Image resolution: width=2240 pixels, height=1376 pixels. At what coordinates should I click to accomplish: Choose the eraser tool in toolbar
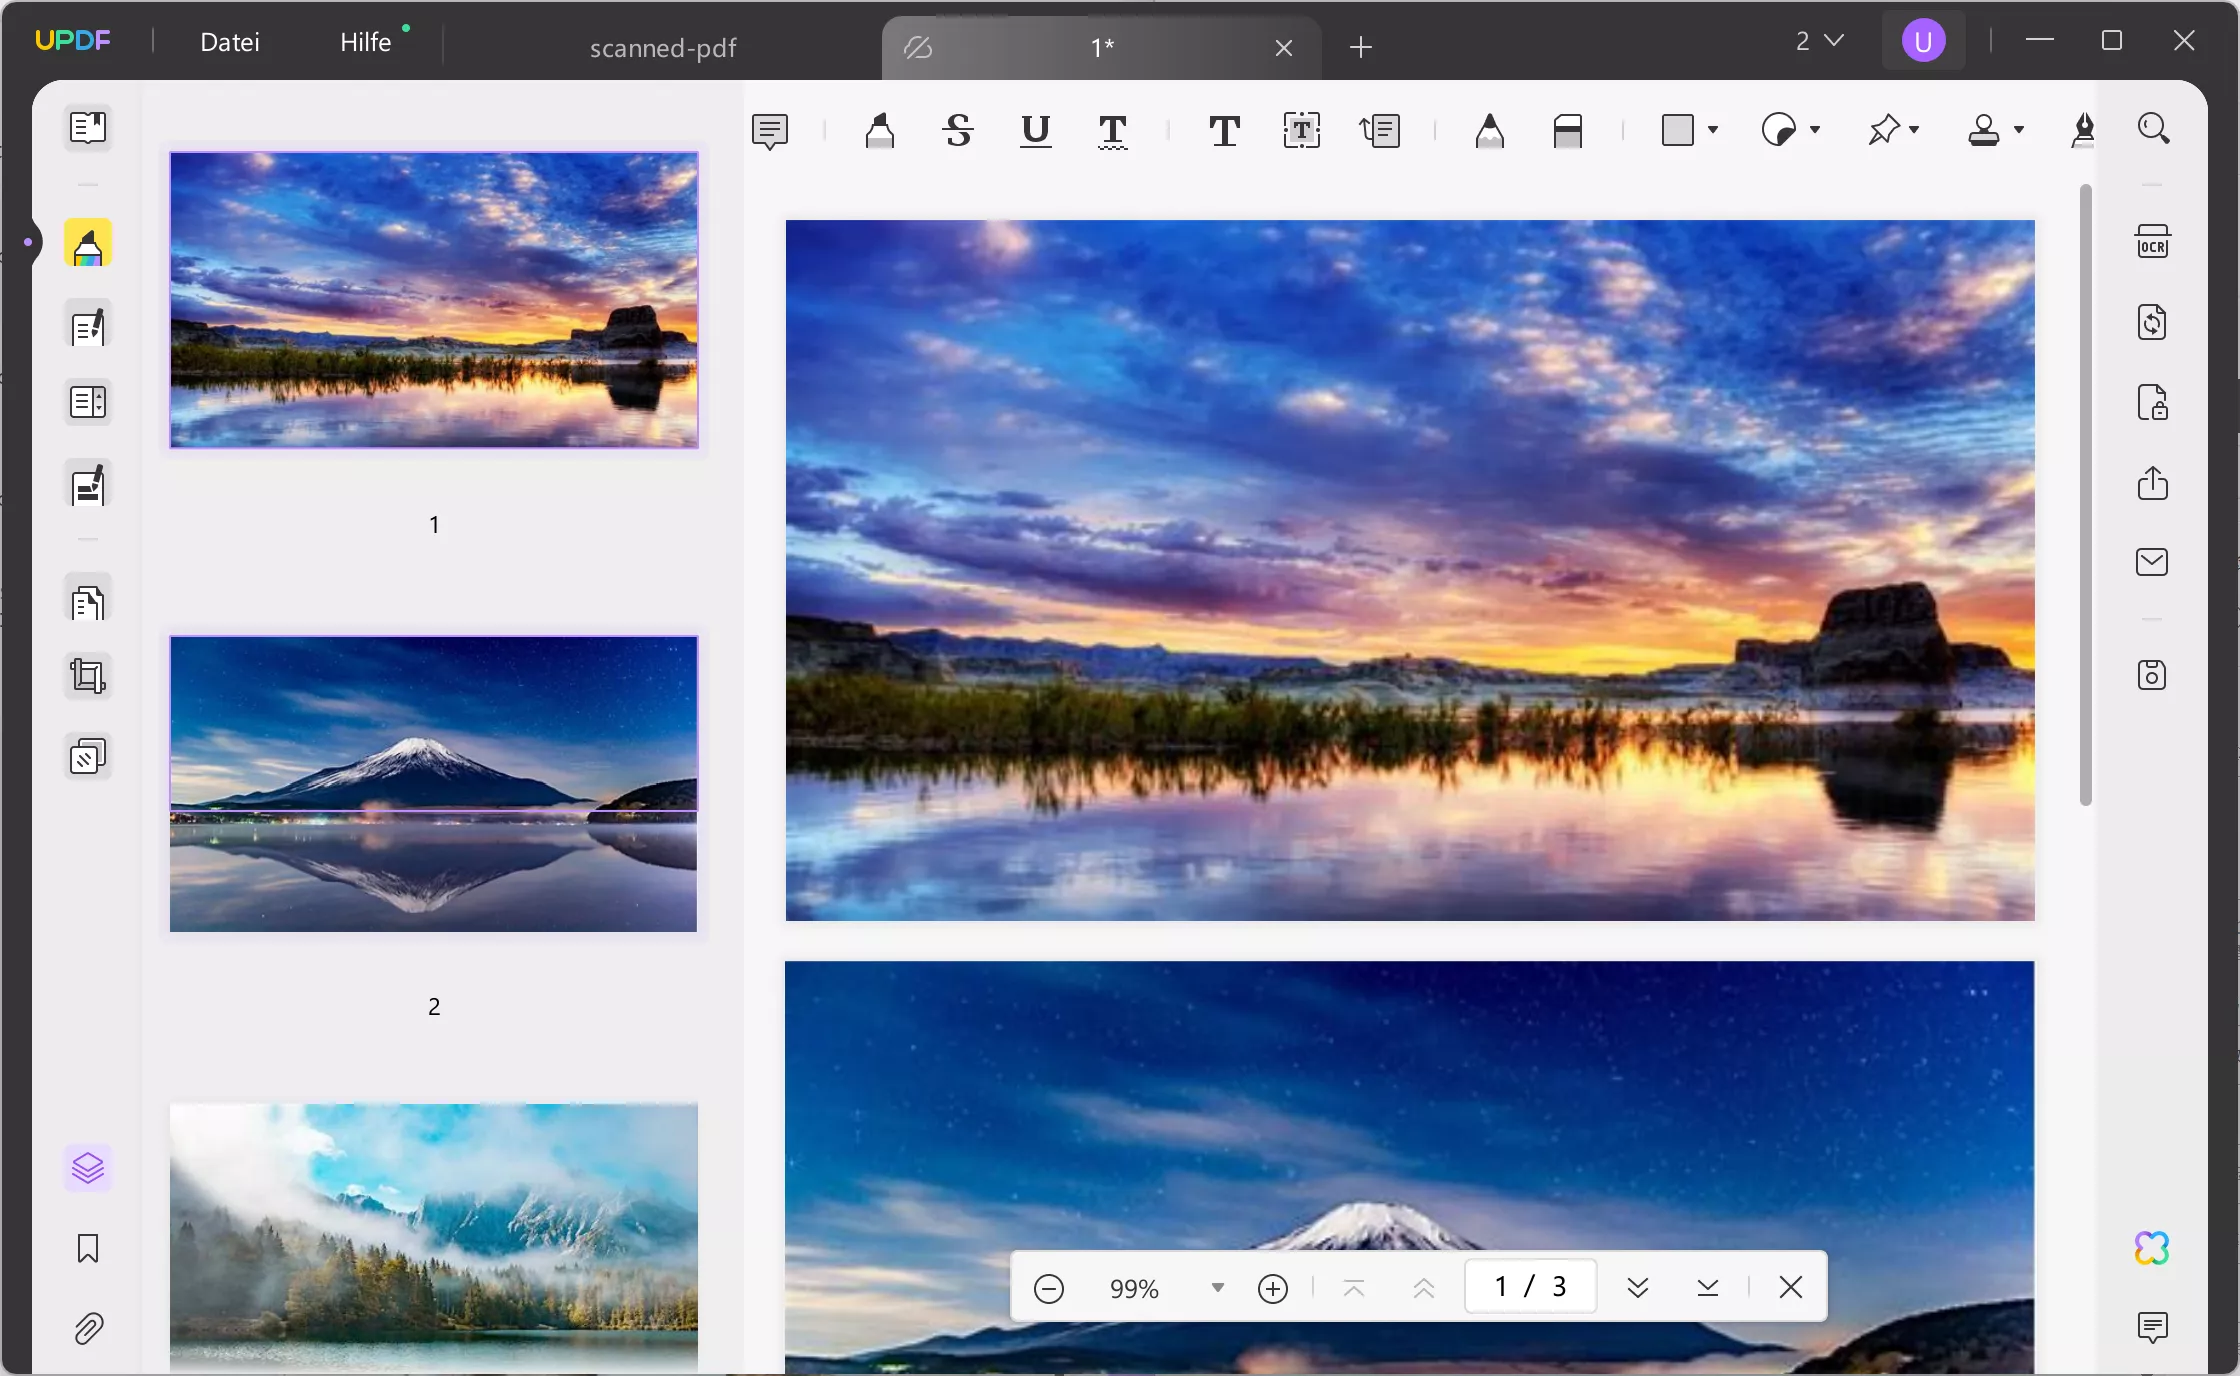[1567, 131]
